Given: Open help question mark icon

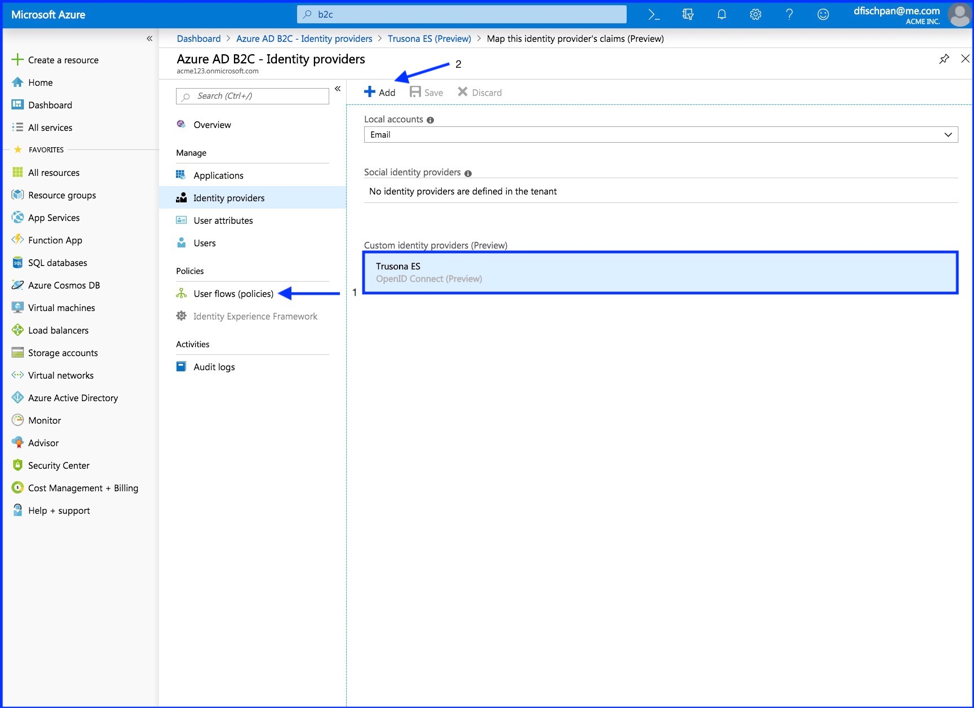Looking at the screenshot, I should tap(789, 14).
